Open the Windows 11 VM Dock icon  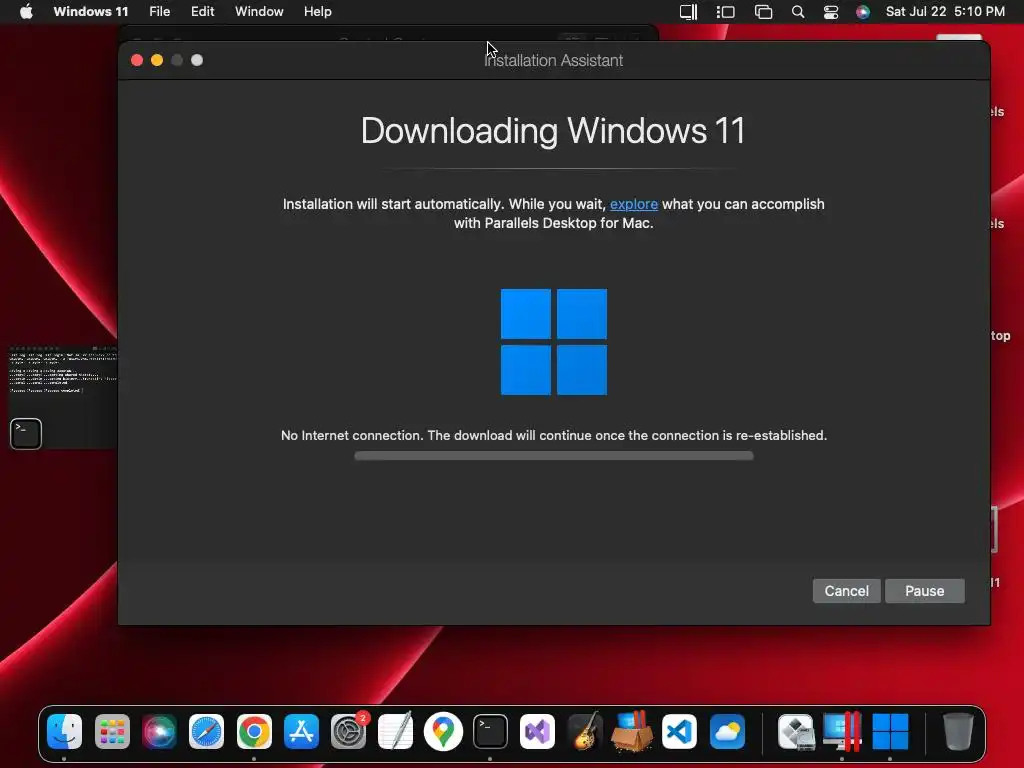(890, 731)
